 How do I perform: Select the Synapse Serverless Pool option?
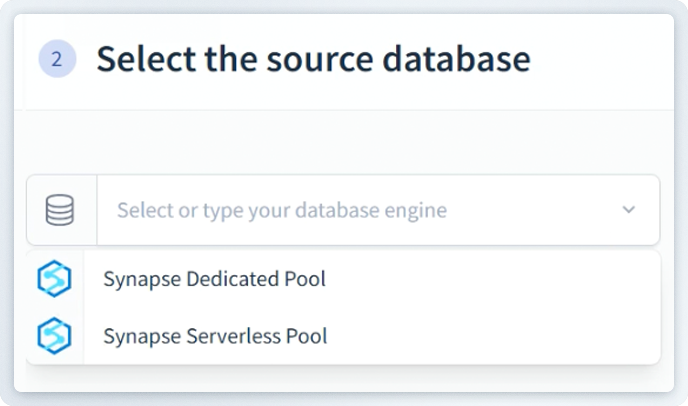(x=215, y=336)
